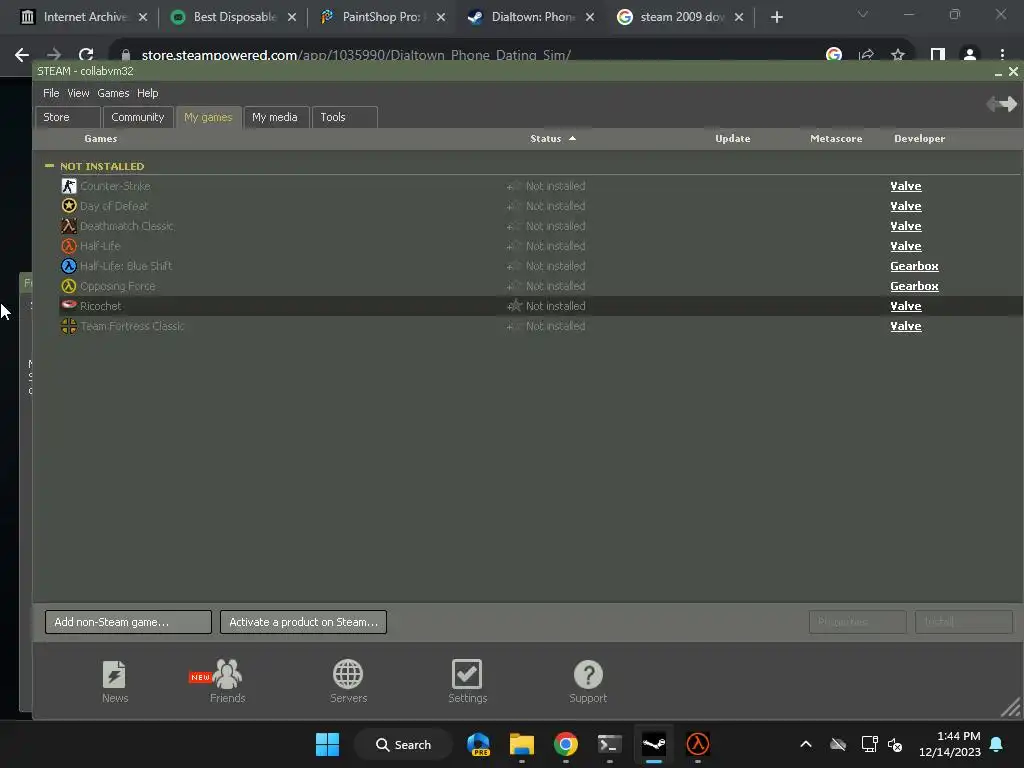Click the Team Fortress Classic icon
Viewport: 1024px width, 768px height.
(x=69, y=326)
